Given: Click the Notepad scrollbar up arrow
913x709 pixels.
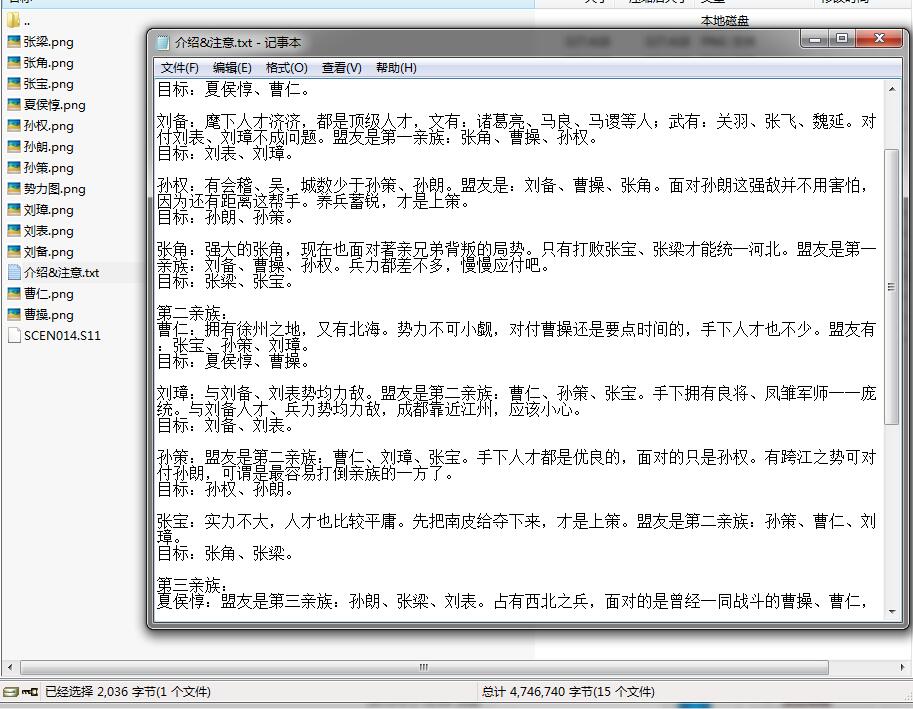Looking at the screenshot, I should click(x=891, y=88).
